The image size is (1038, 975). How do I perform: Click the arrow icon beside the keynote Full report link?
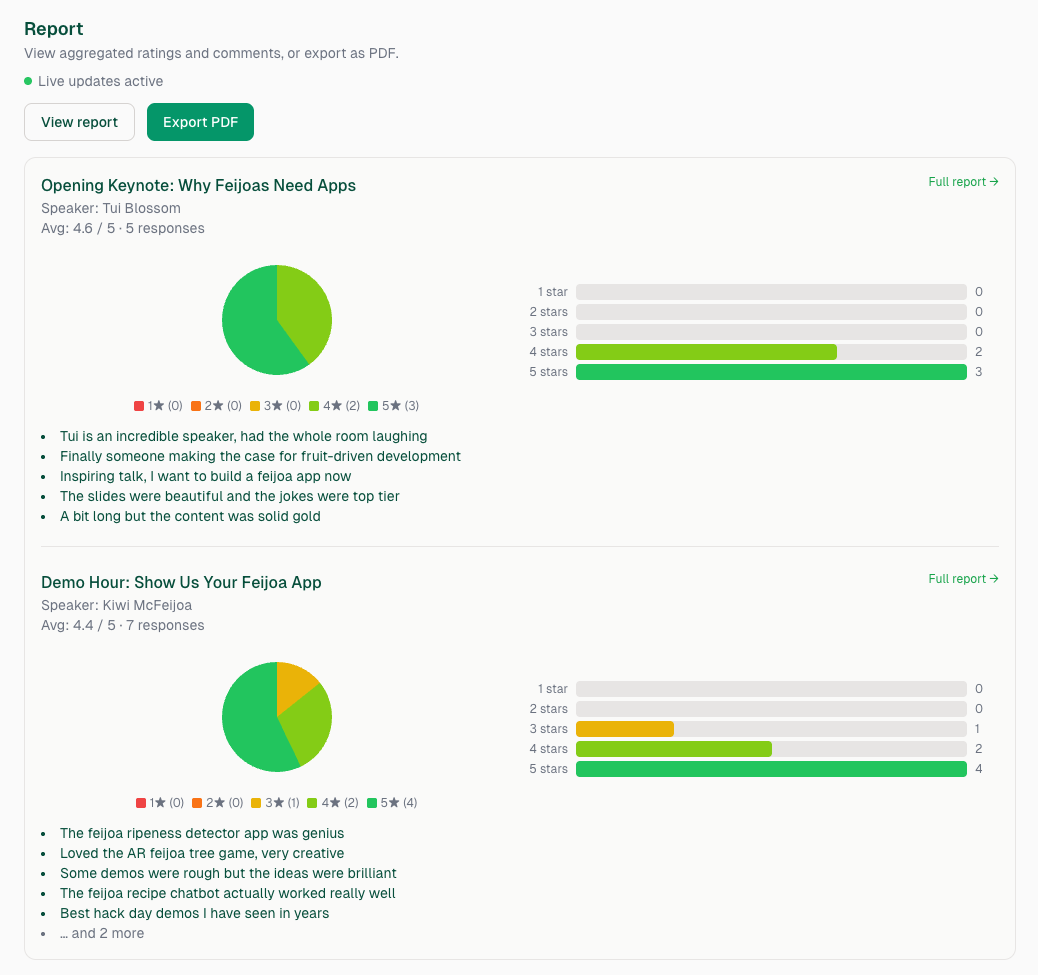[992, 181]
